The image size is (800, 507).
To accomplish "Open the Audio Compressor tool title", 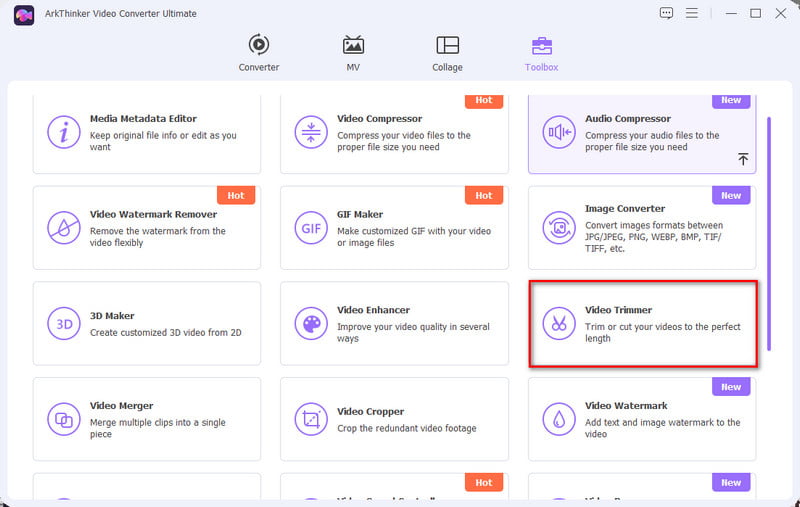I will pos(628,119).
